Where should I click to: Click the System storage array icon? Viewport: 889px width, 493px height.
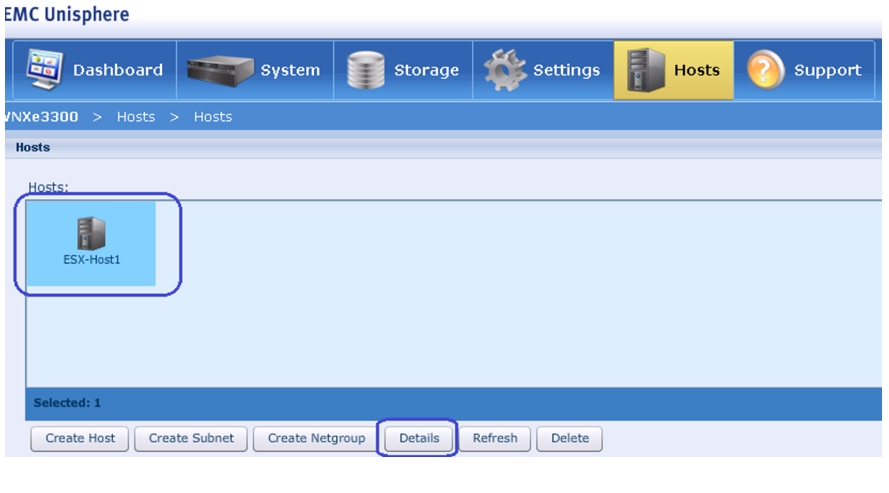(x=220, y=70)
